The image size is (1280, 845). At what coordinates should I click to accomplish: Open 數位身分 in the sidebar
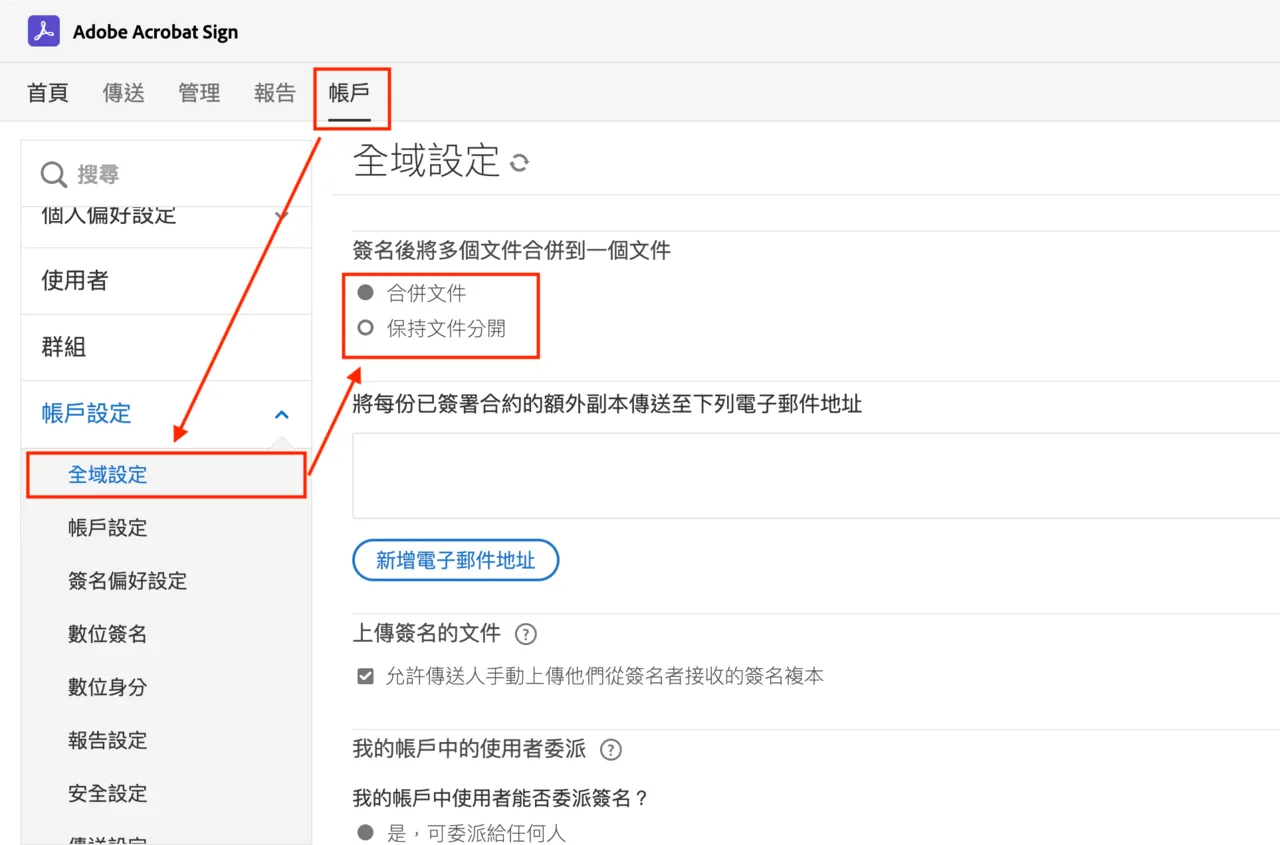coord(108,687)
